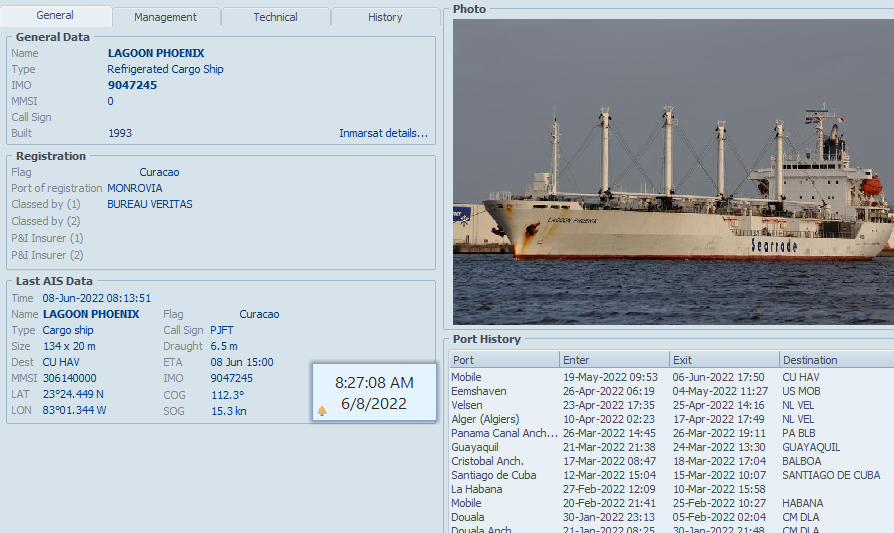Screen dimensions: 894x533
Task: Click the clock overlay showing 8:27:08 AM
Action: click(375, 392)
